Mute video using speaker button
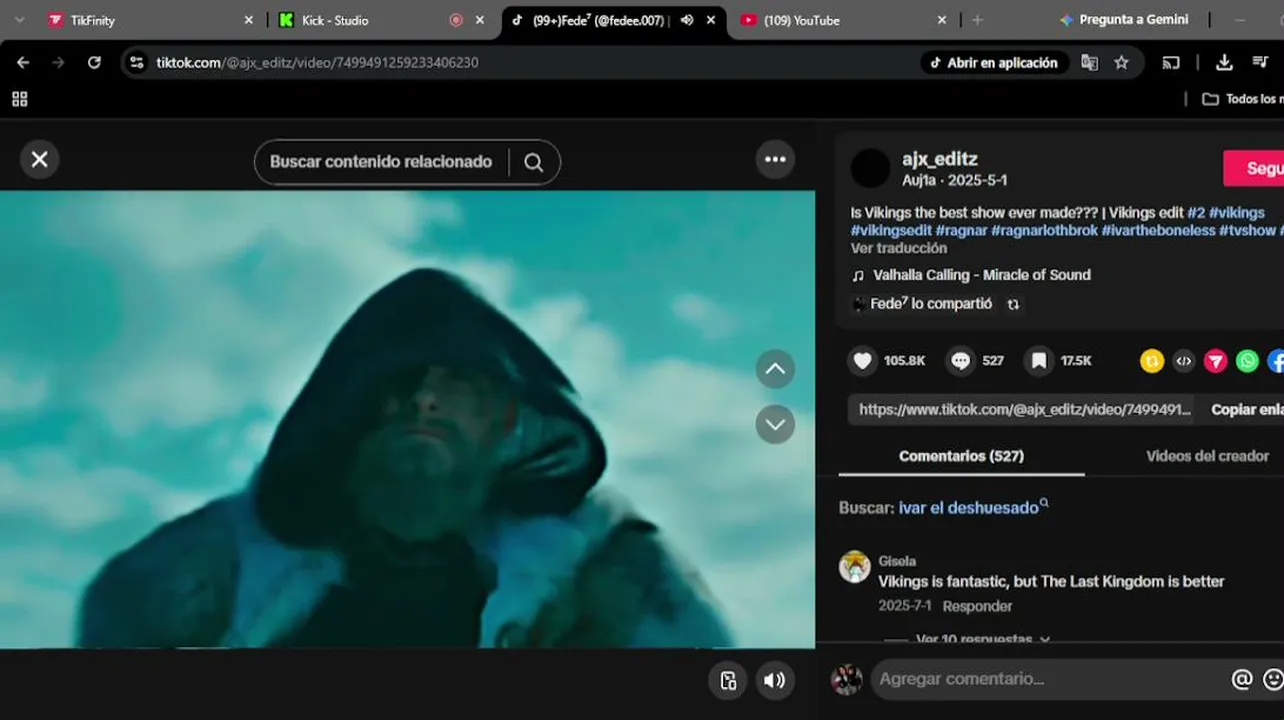Screen dimensions: 1284x720 (775, 681)
